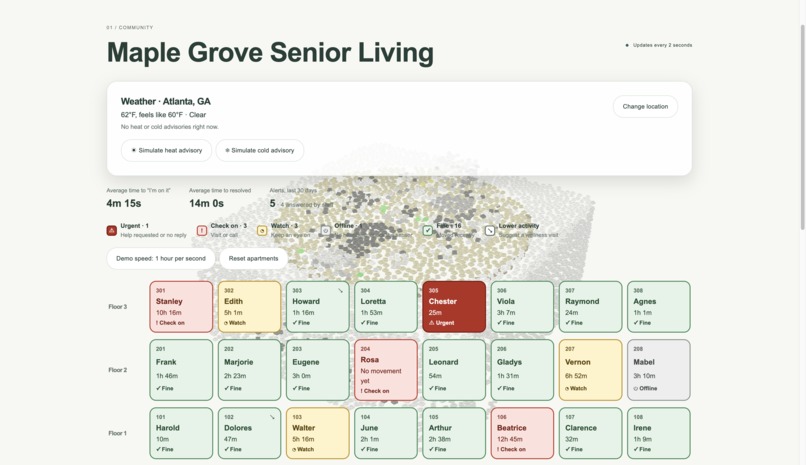Select Arthur's apartment 105 card
Screen dimensions: 806x465
coord(454,433)
